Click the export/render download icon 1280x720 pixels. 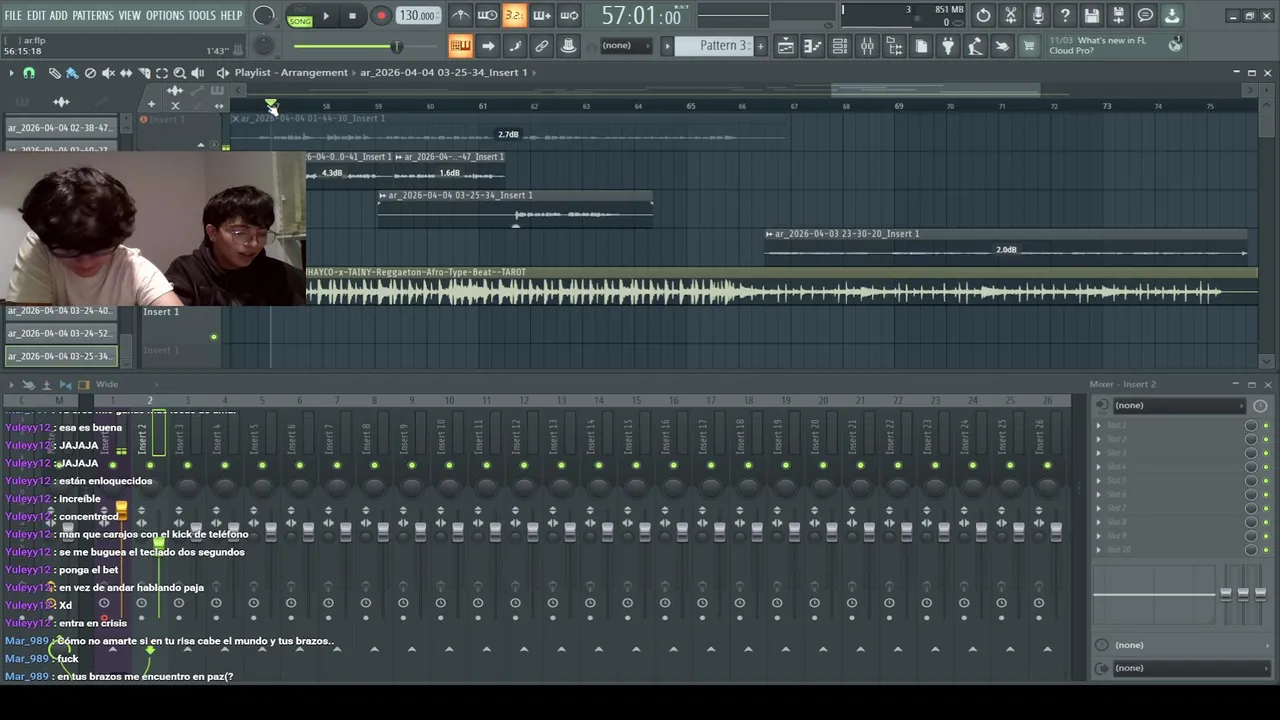1172,15
